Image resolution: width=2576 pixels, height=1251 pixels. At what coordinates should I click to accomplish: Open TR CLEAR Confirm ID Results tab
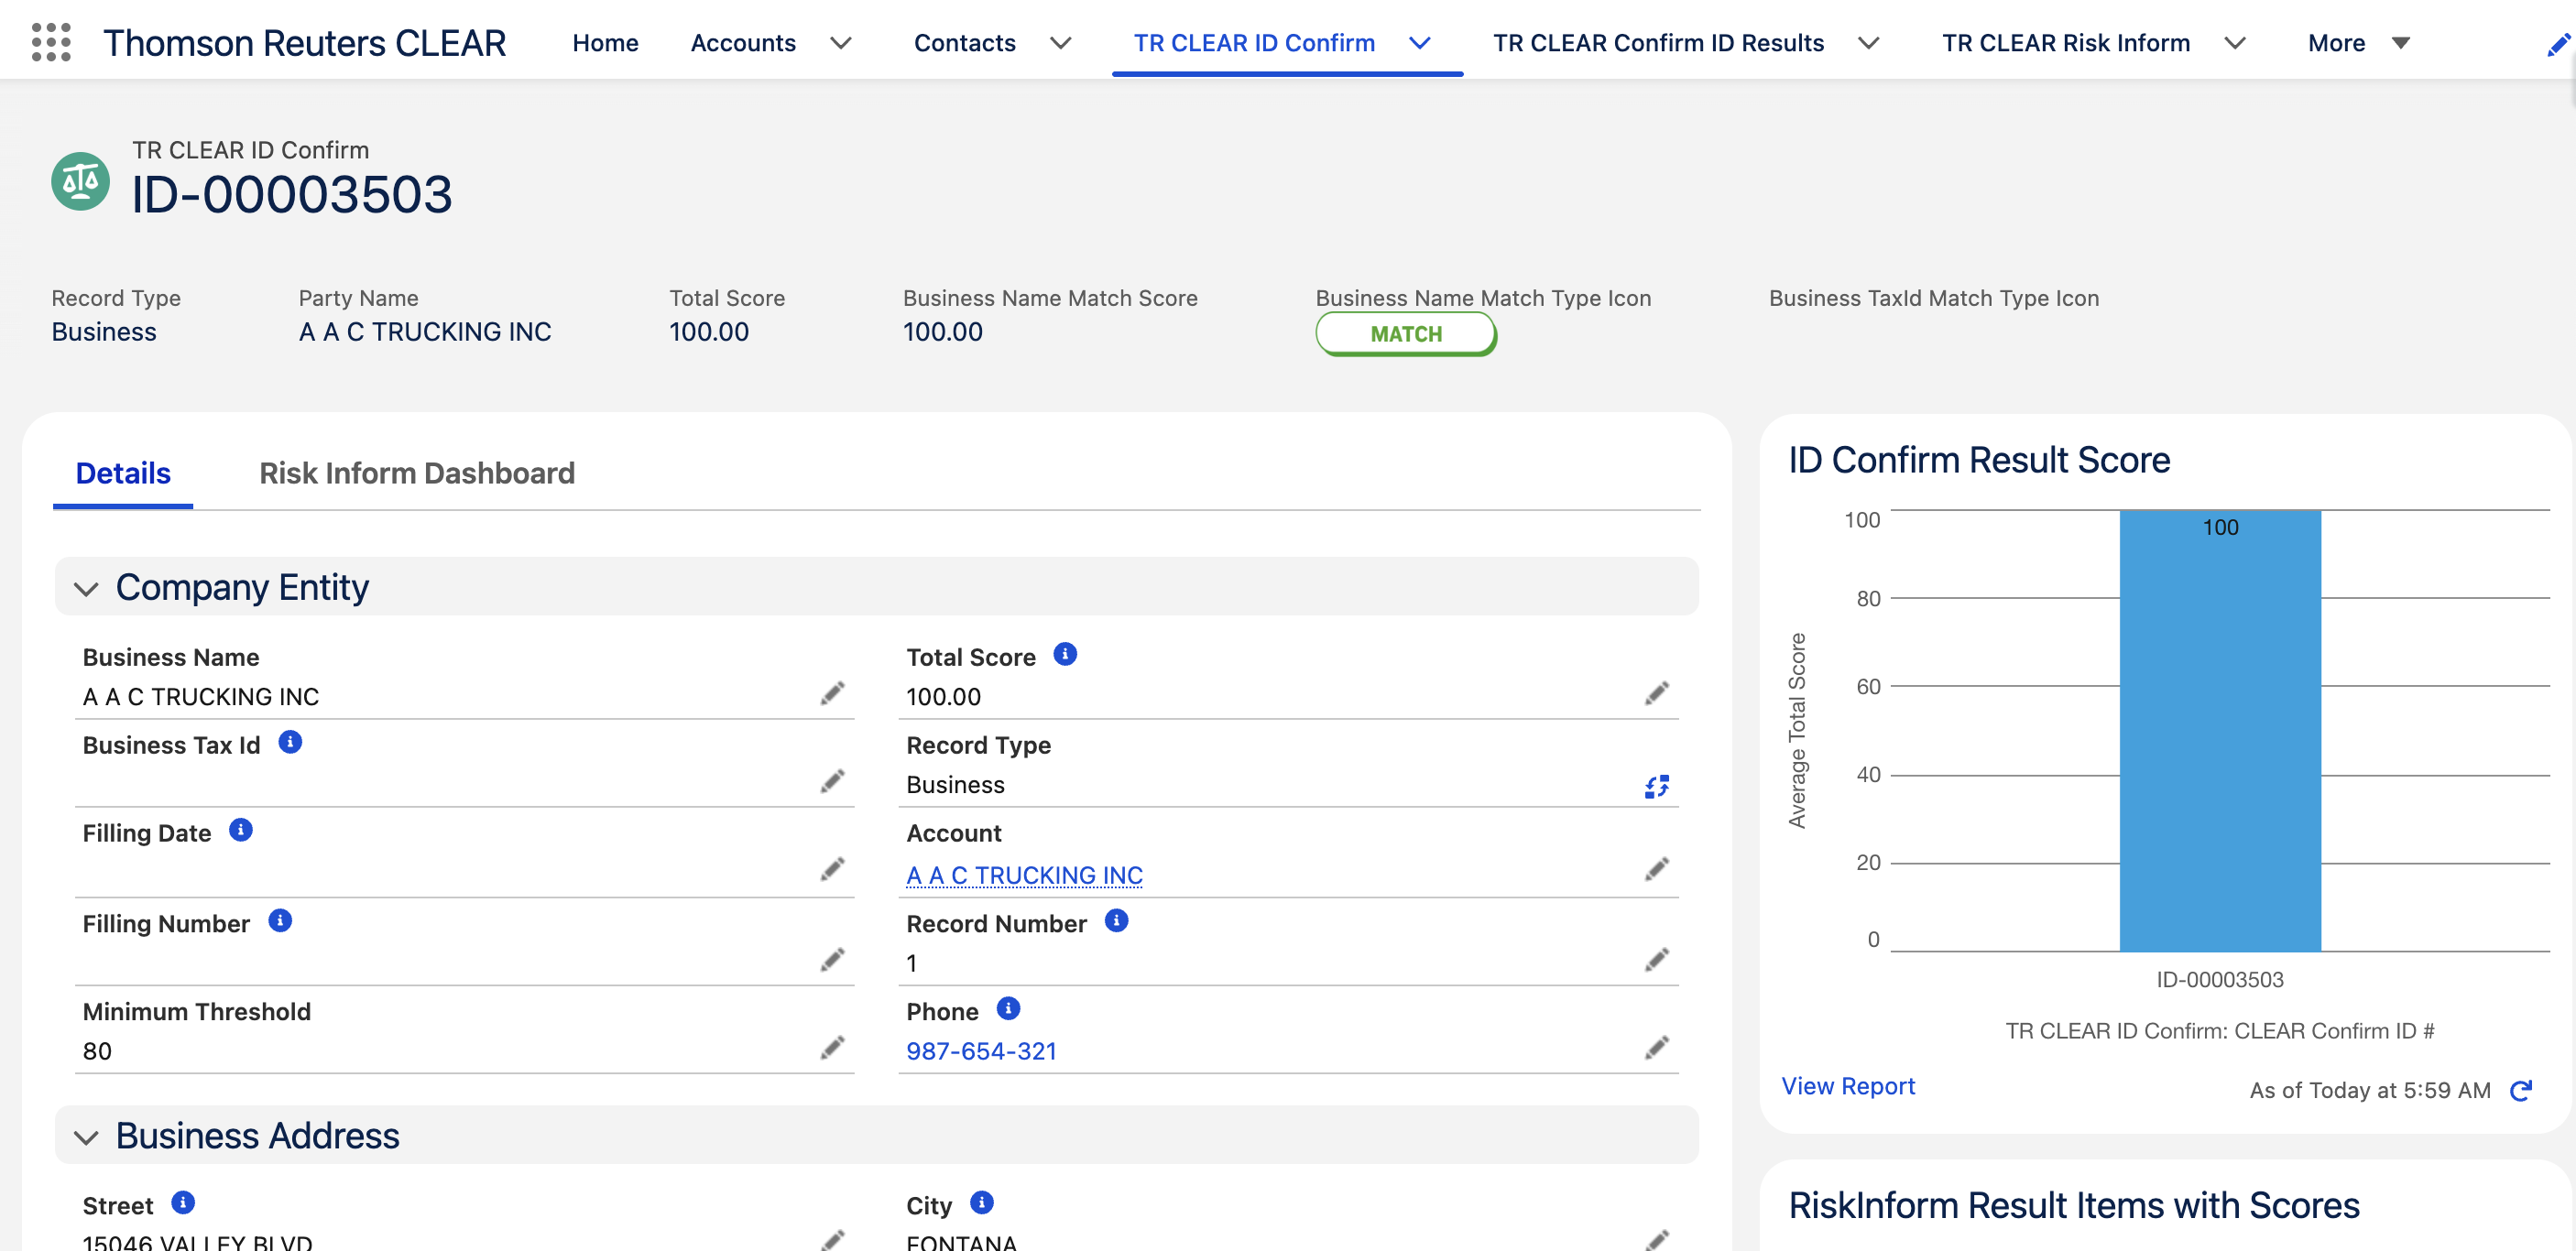click(x=1658, y=43)
